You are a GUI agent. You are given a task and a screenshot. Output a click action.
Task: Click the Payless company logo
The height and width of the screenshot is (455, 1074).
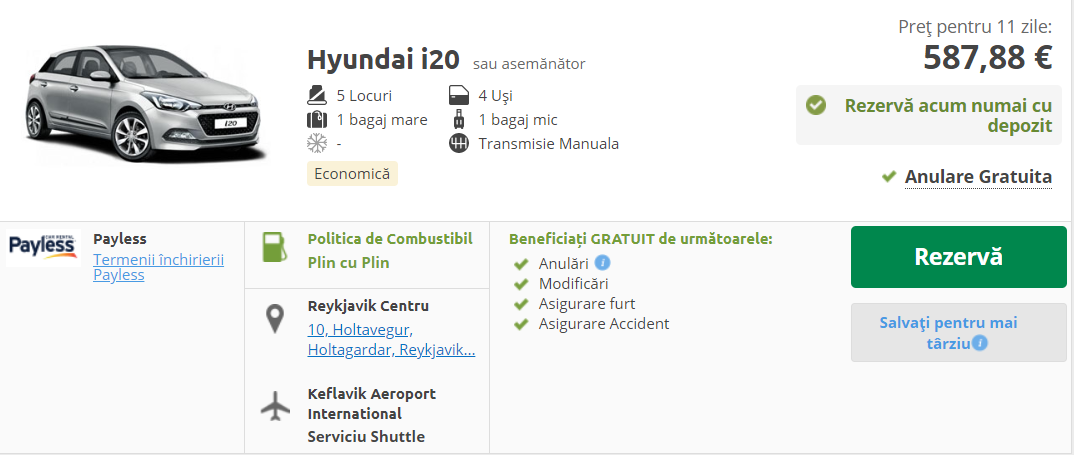[44, 248]
